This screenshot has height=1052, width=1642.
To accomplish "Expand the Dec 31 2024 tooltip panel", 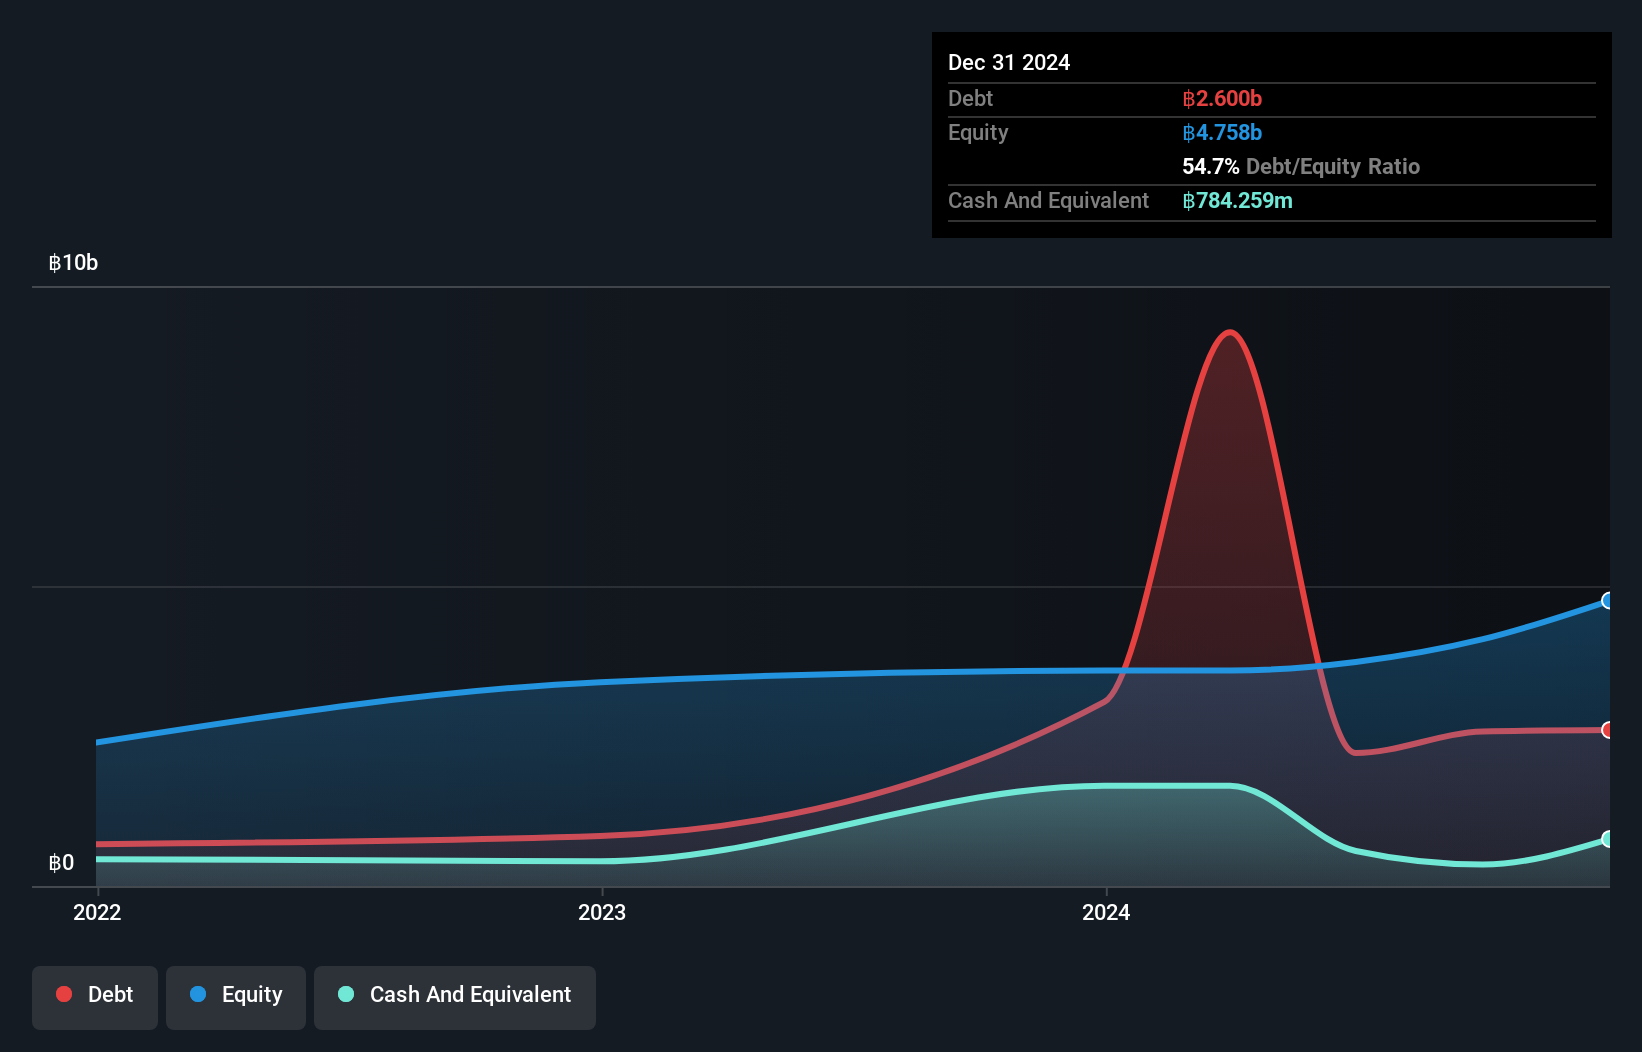I will click(x=1009, y=62).
